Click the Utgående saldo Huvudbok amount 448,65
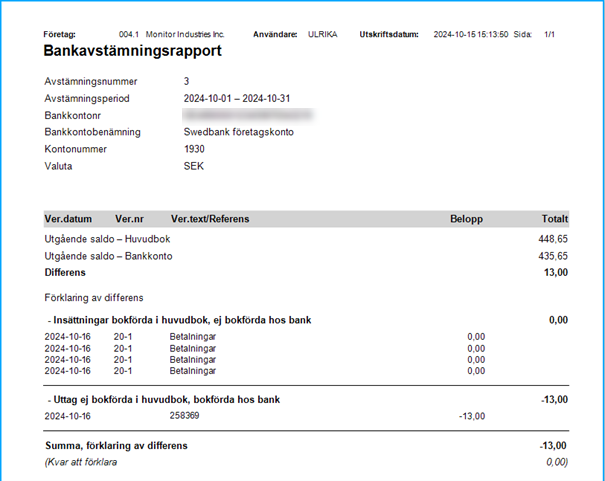Viewport: 605px width, 481px height. [553, 239]
